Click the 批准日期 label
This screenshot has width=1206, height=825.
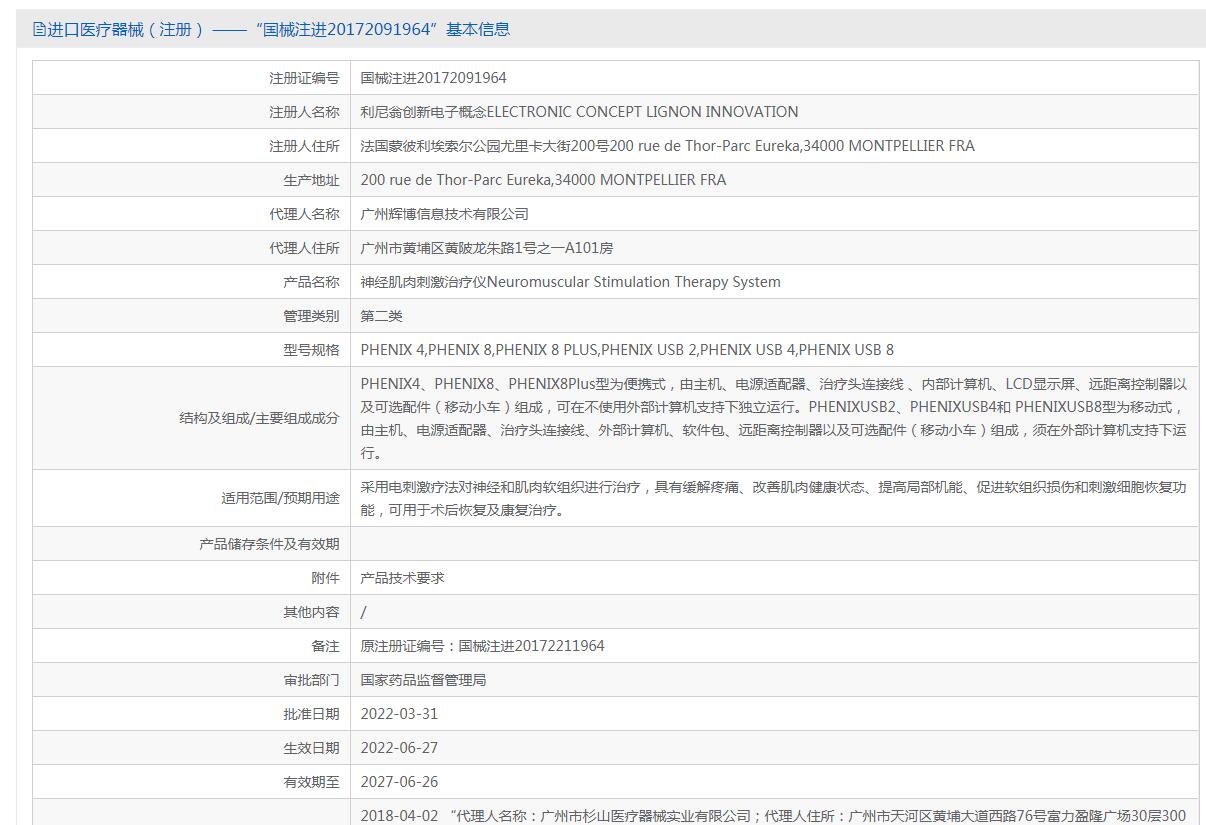311,714
